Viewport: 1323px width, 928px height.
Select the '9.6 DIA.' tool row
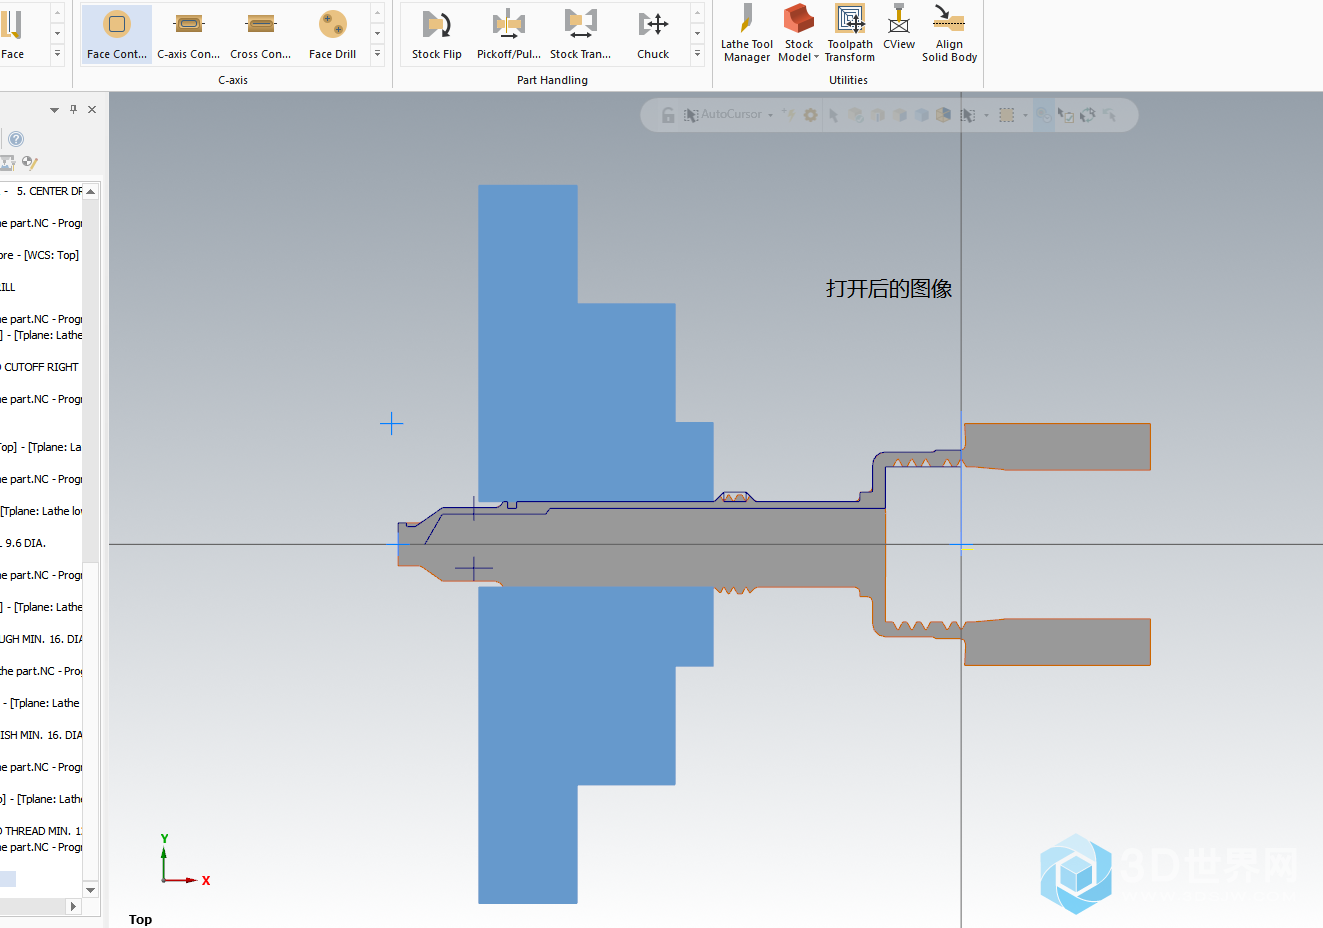(25, 543)
